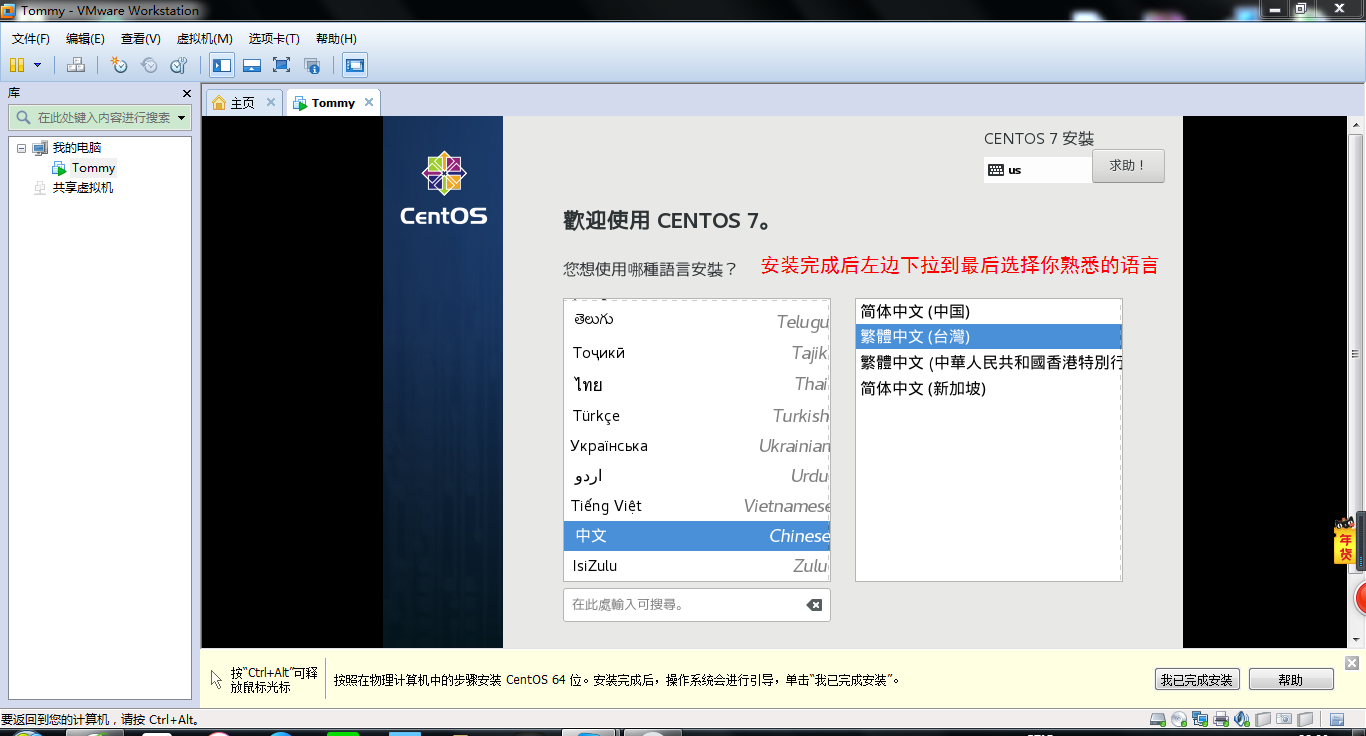
Task: Choose 繁體中文 Hong Kong locale
Action: [x=989, y=362]
